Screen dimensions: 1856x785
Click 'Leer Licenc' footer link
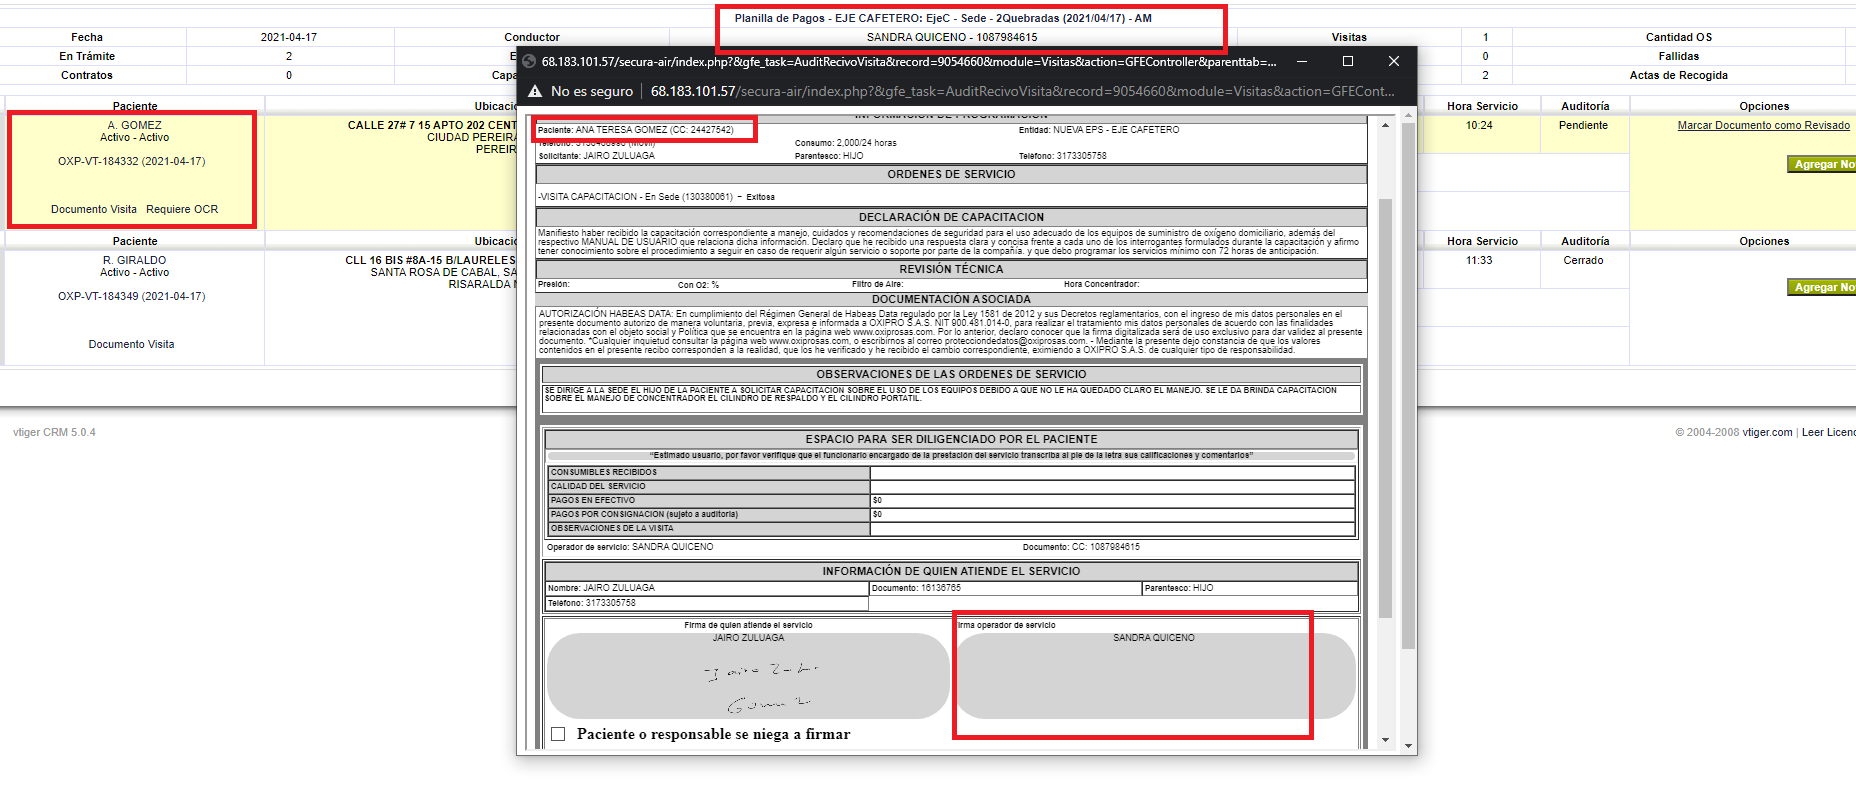pyautogui.click(x=1828, y=432)
